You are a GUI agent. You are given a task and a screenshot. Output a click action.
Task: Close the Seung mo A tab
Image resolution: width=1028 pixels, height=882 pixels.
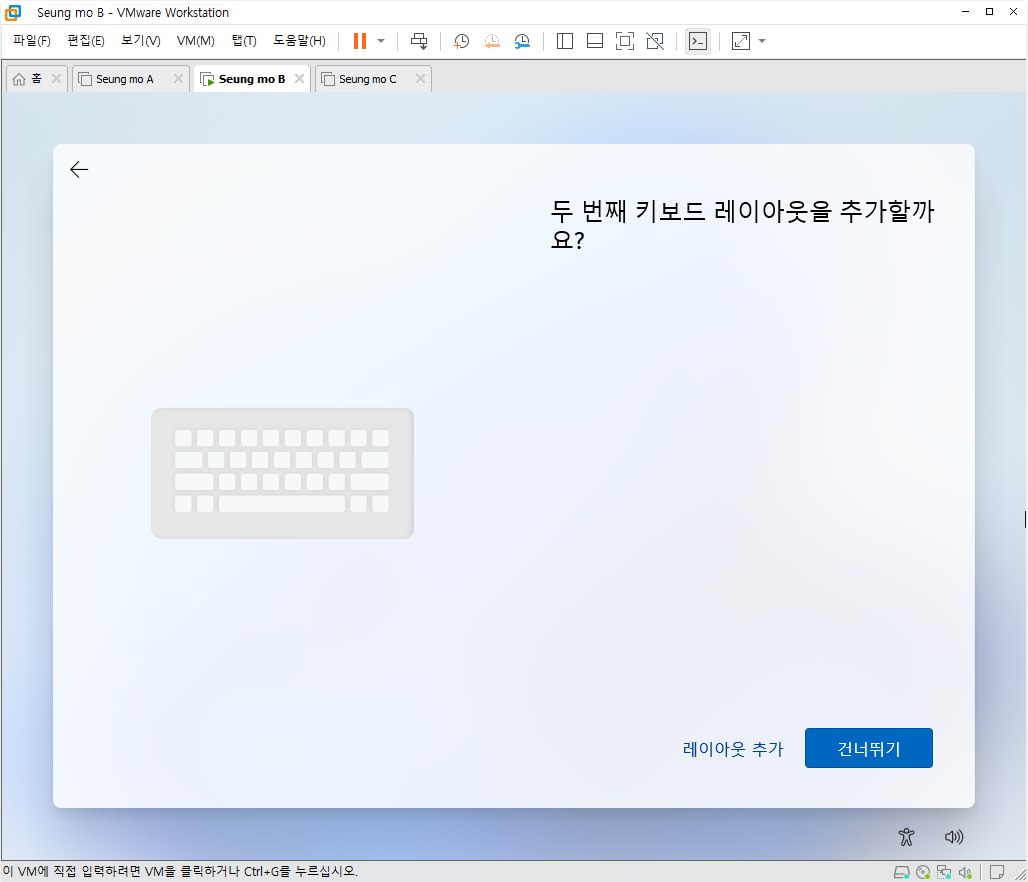(x=178, y=79)
